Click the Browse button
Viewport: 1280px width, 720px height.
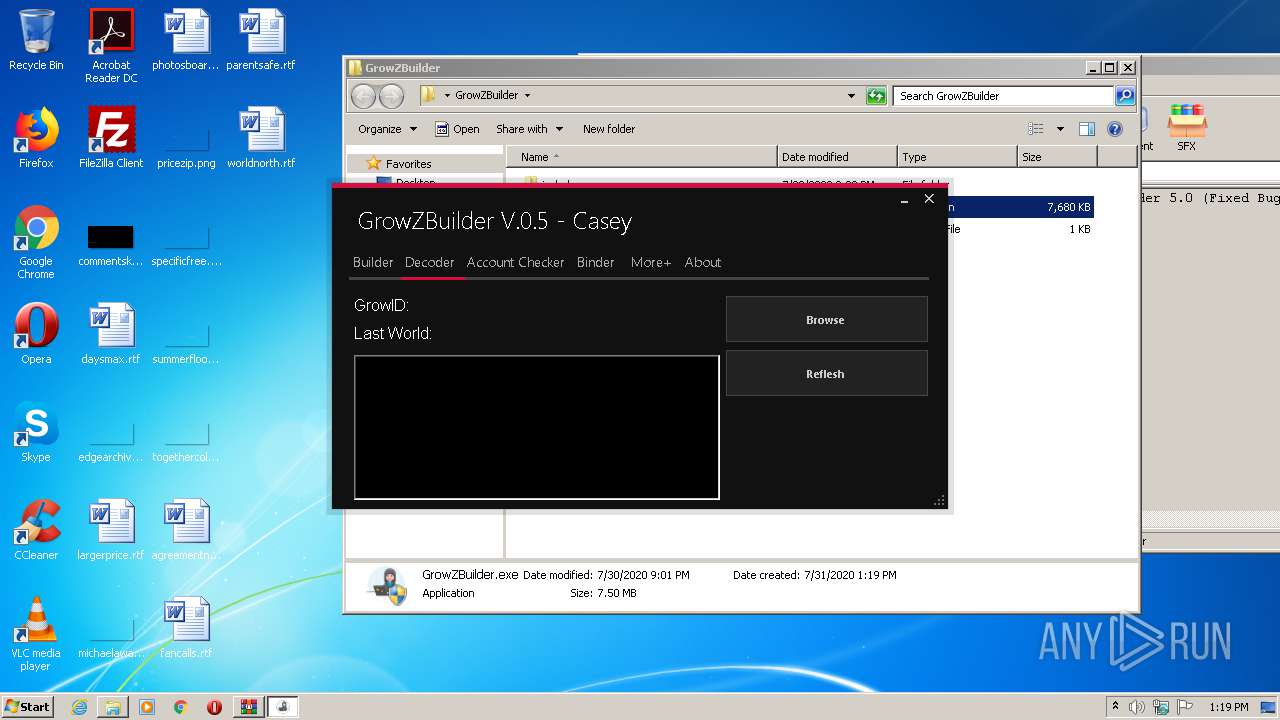[826, 320]
